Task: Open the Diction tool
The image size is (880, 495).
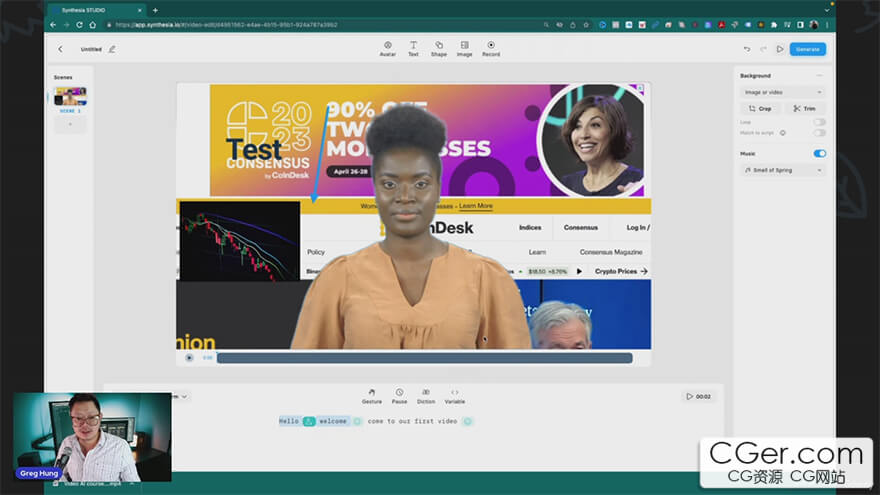Action: 426,396
